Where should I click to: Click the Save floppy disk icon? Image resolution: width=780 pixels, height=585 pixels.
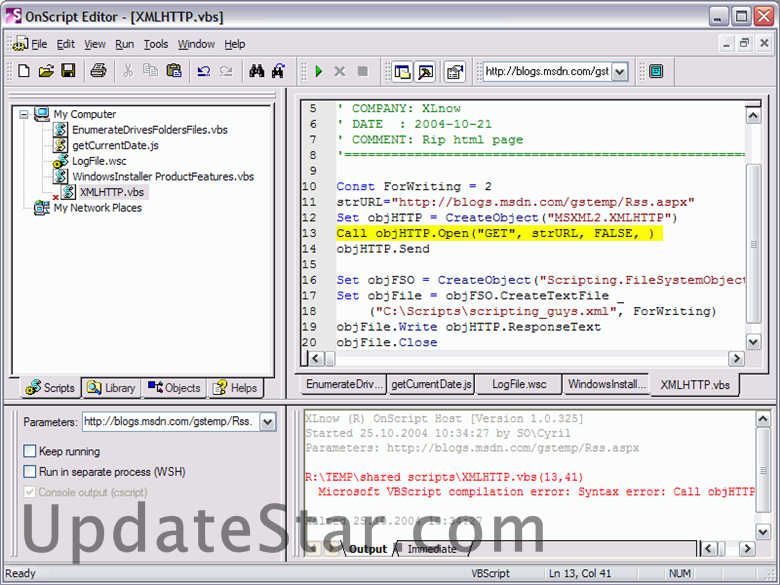point(68,71)
